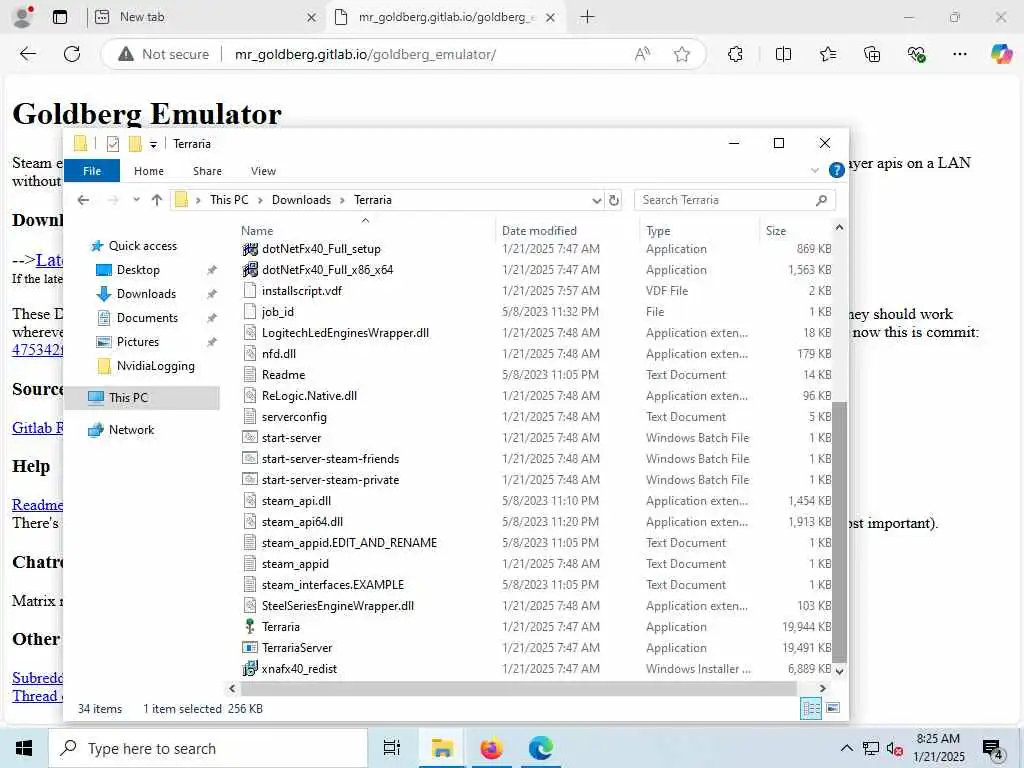1024x768 pixels.
Task: Click Properties icon in quick access toolbar
Action: coord(113,144)
